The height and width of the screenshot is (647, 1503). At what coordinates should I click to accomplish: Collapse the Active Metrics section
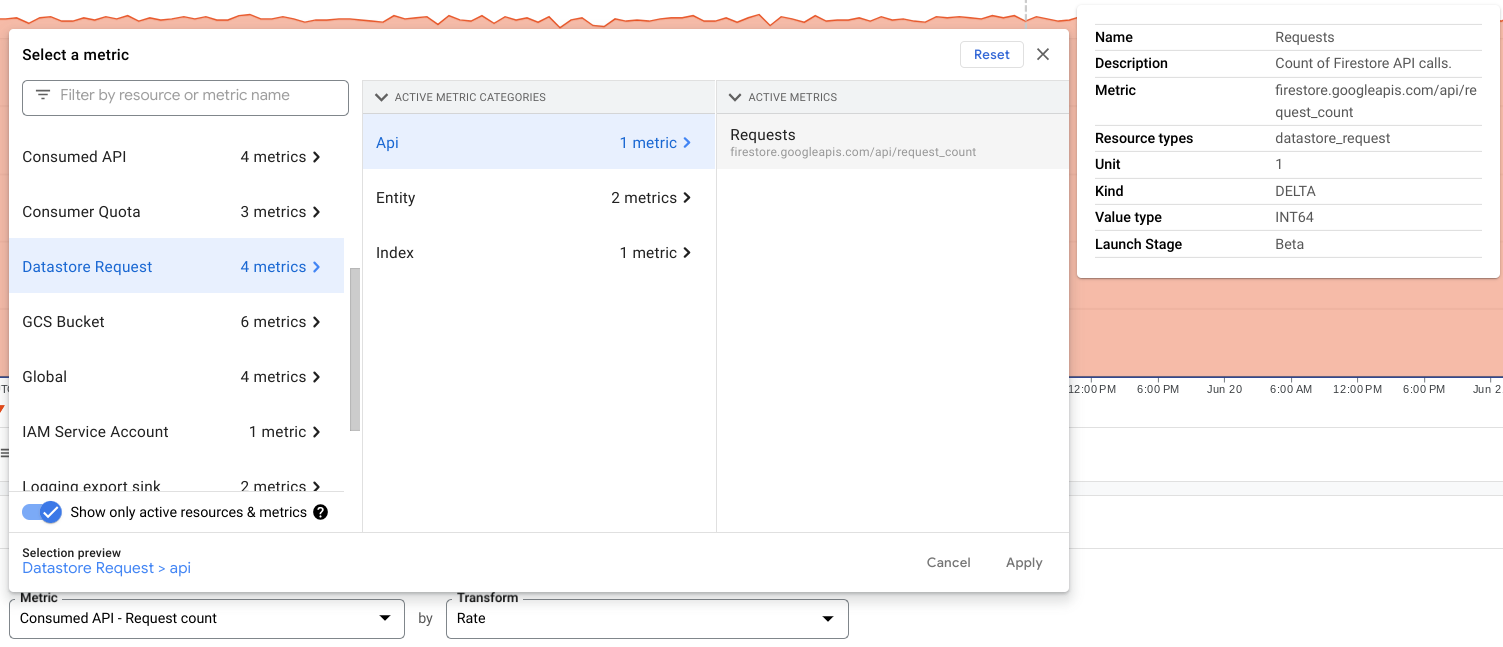pos(735,97)
